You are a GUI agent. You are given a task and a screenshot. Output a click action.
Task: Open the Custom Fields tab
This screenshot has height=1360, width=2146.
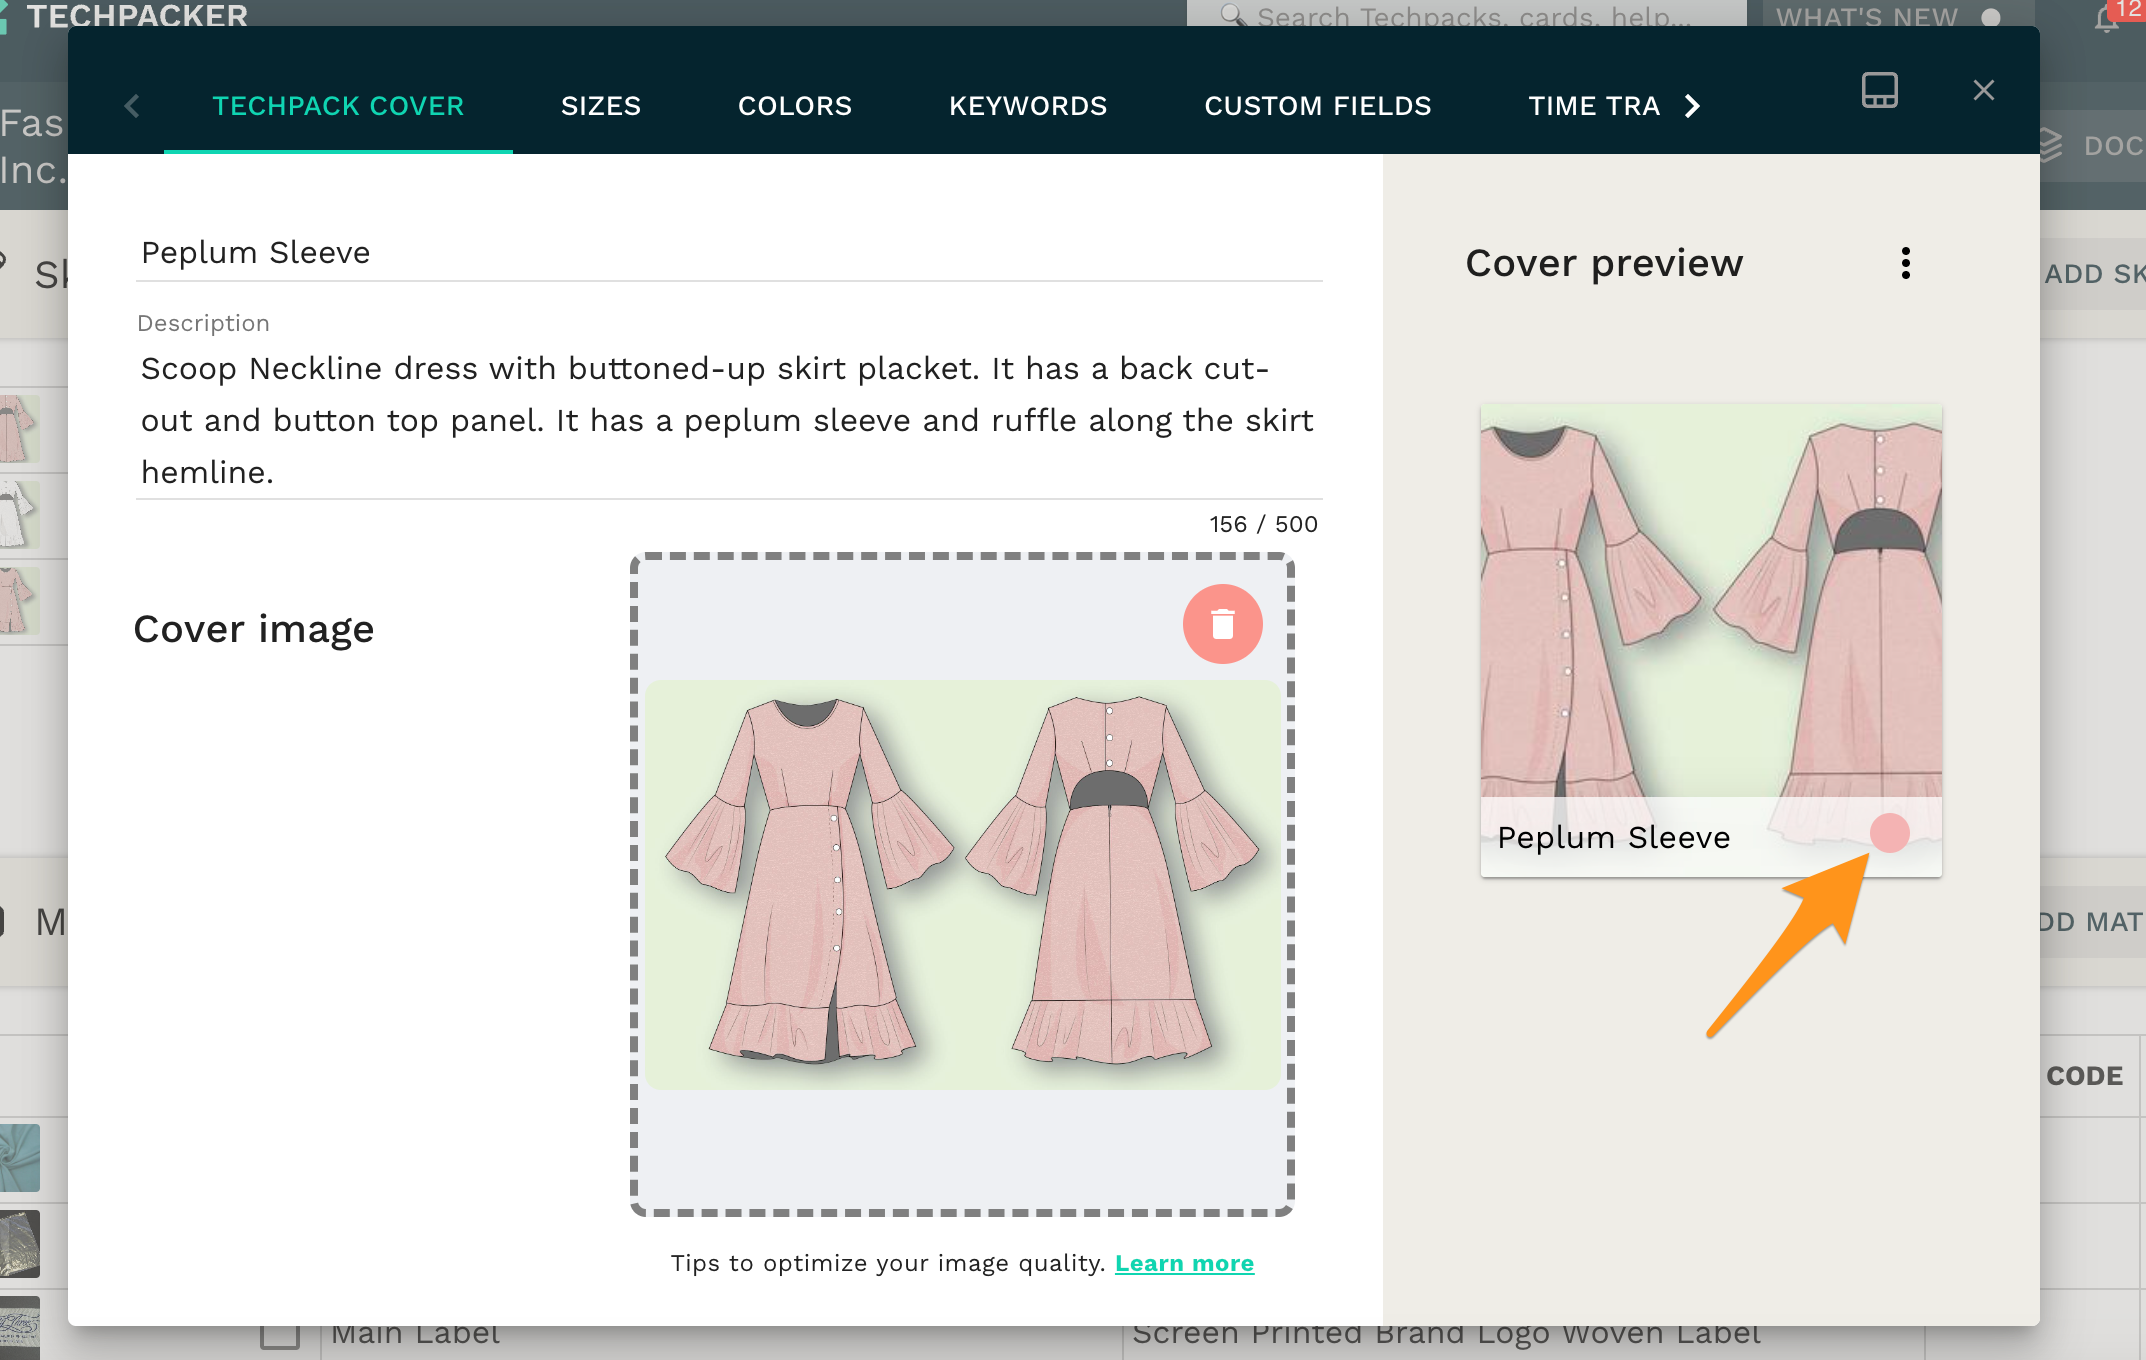(1317, 106)
